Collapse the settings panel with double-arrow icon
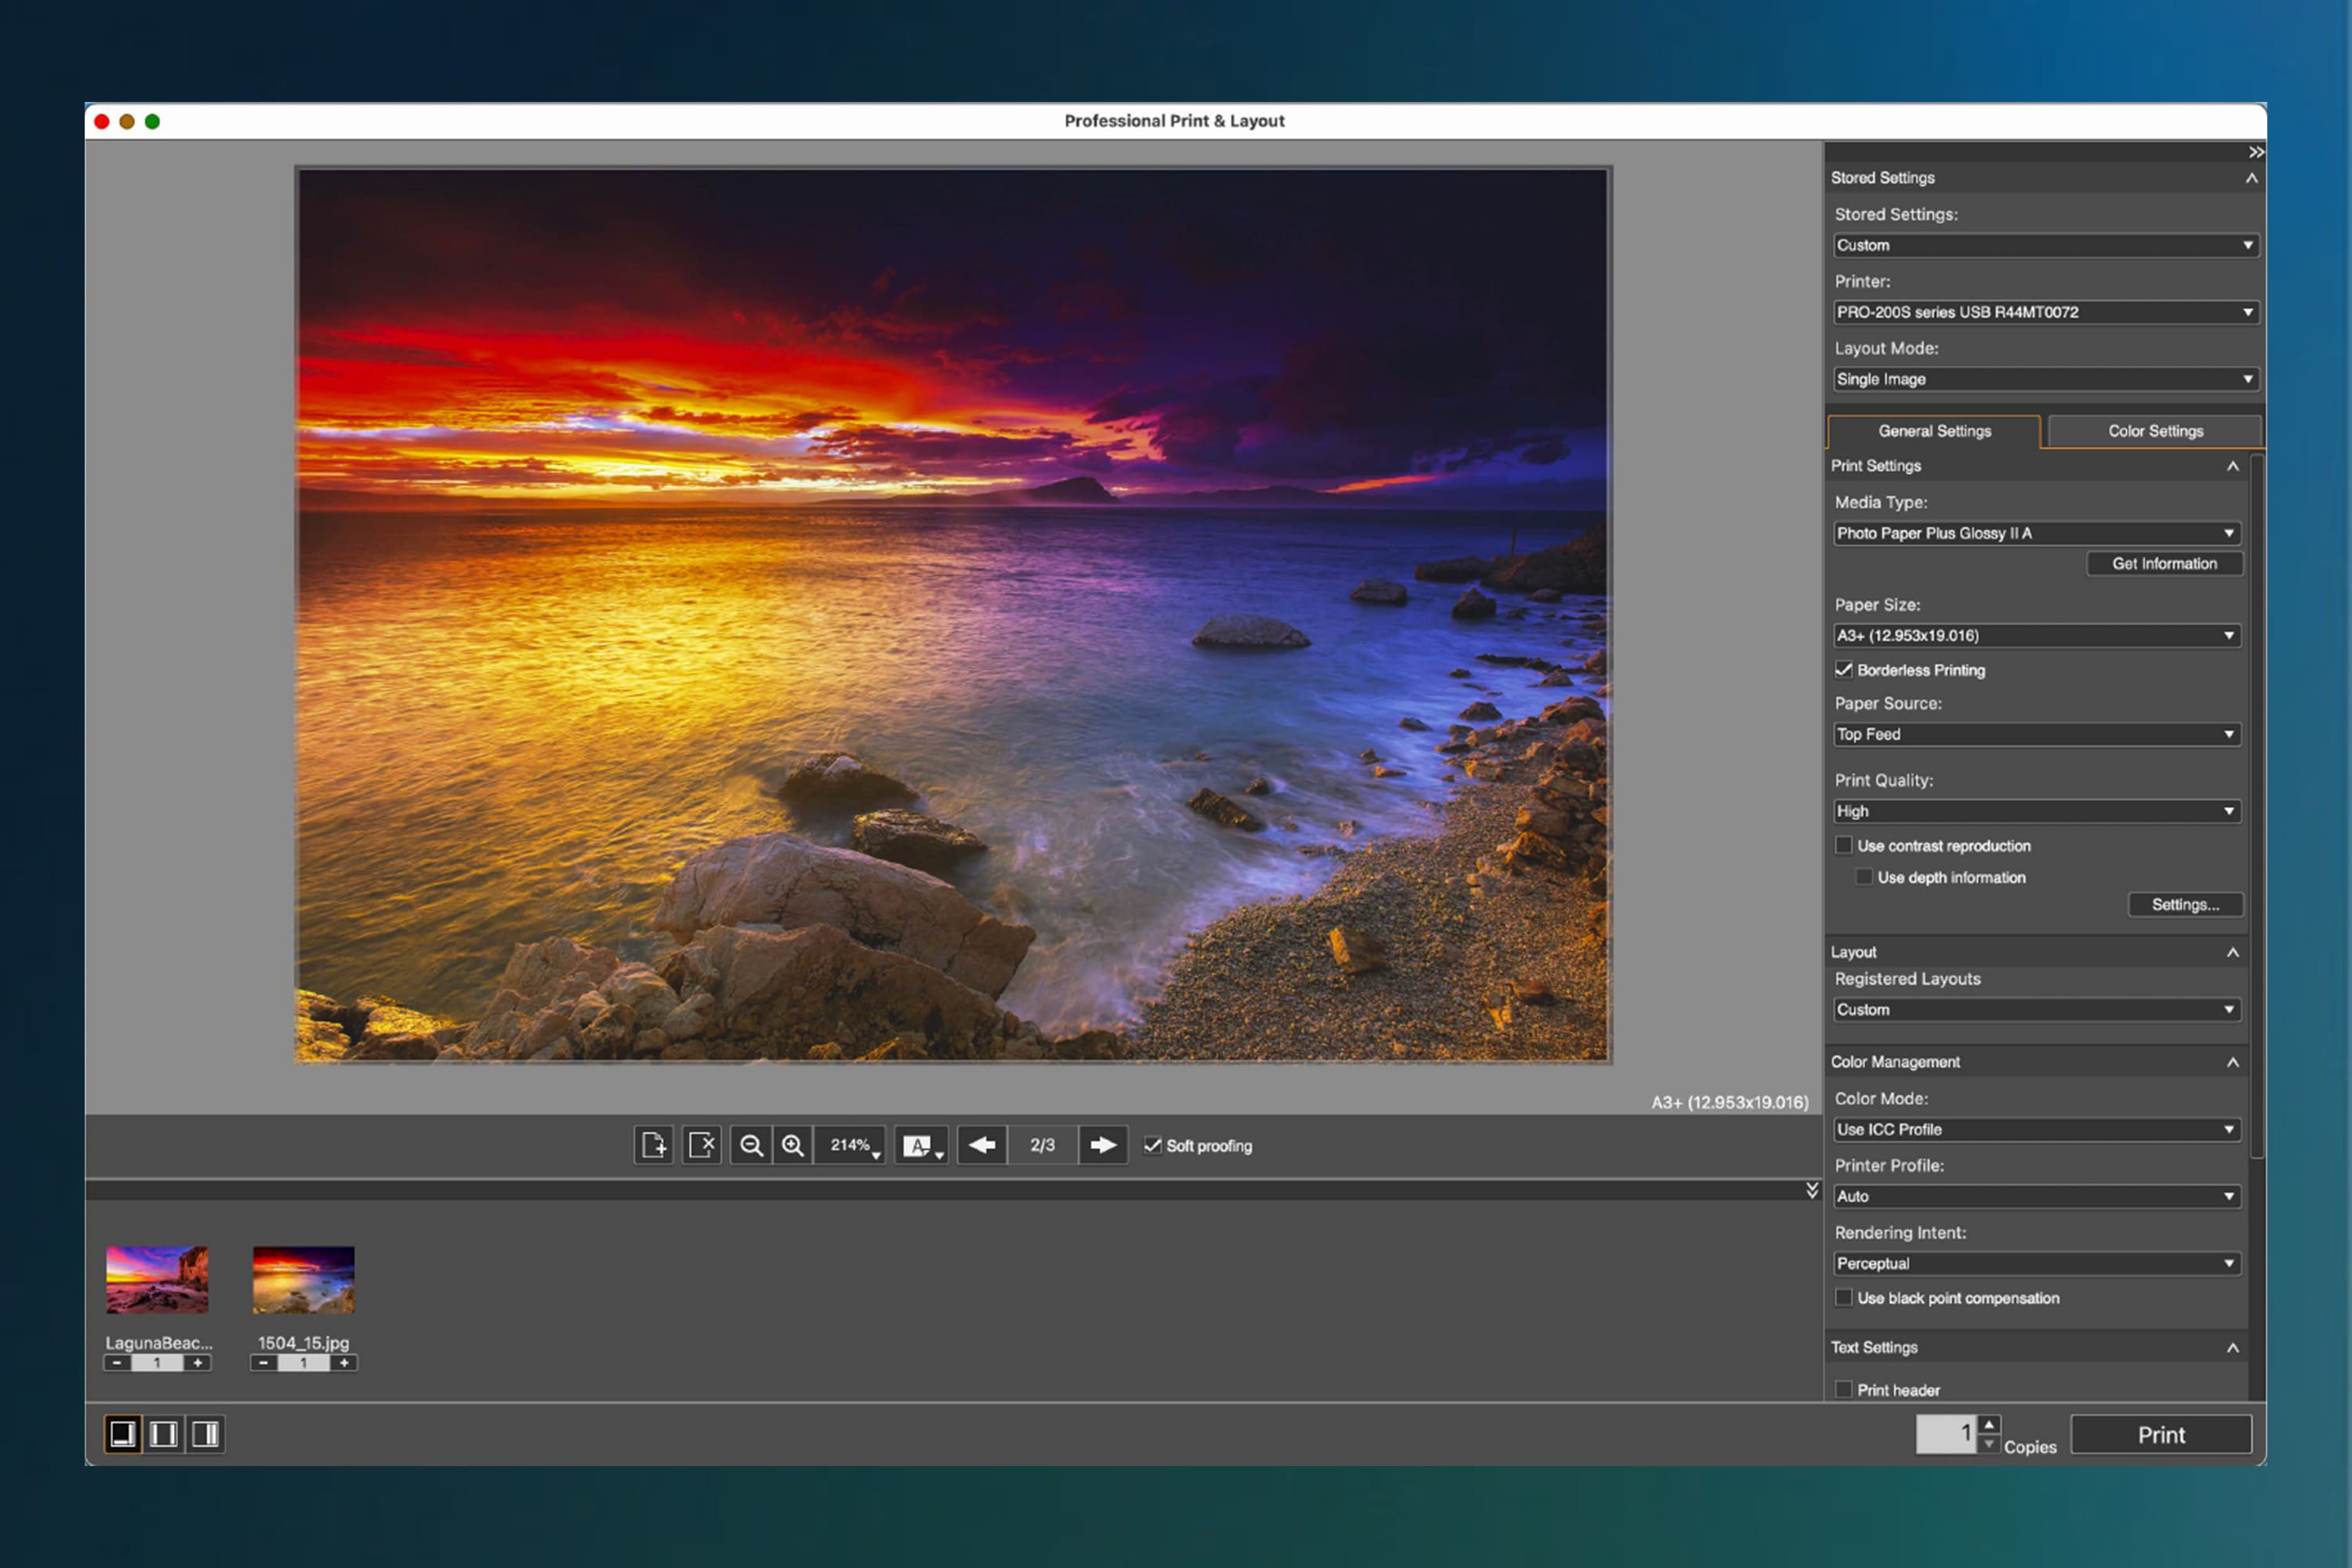2352x1568 pixels. (x=2255, y=152)
